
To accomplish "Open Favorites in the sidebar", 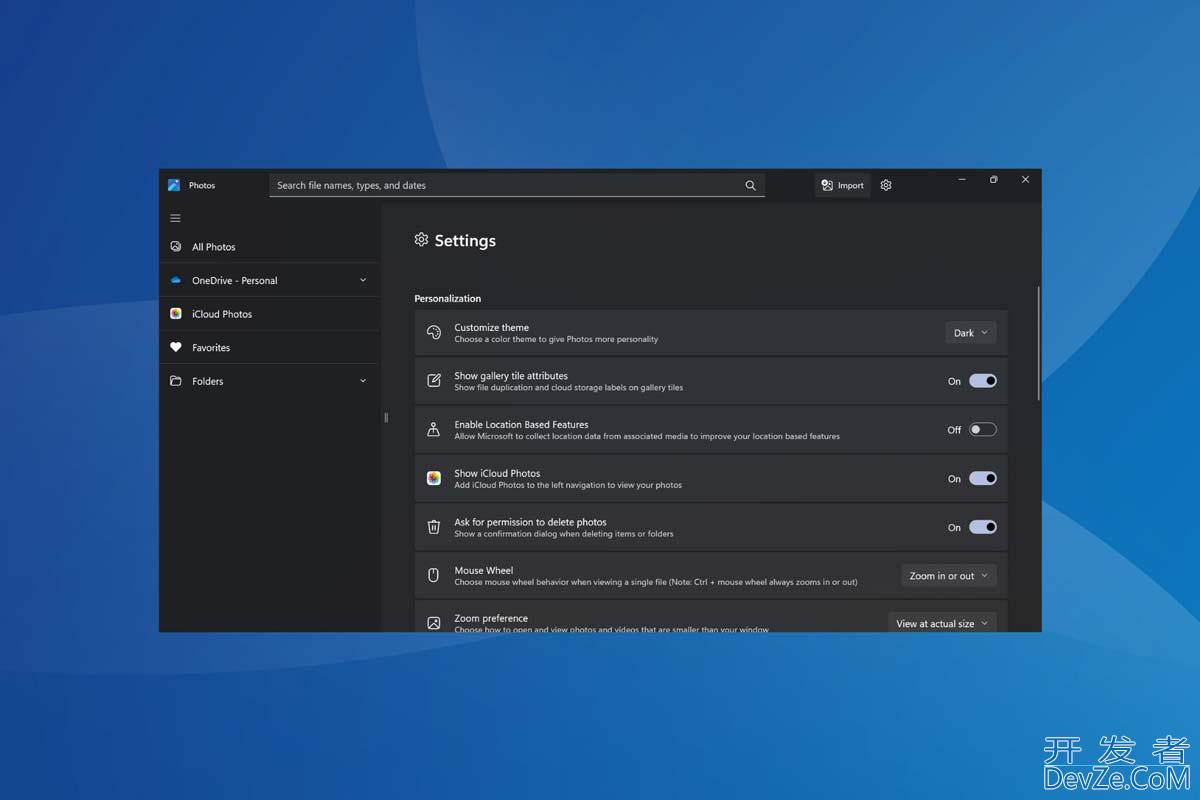I will (211, 347).
